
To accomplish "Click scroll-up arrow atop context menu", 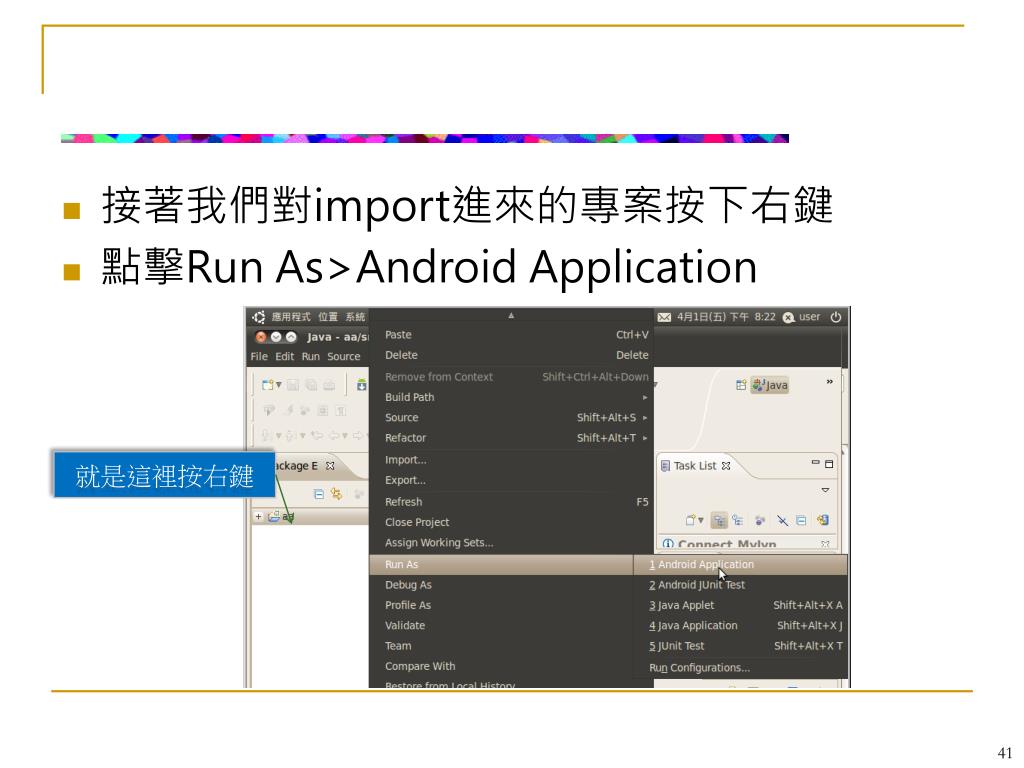I will [x=511, y=315].
